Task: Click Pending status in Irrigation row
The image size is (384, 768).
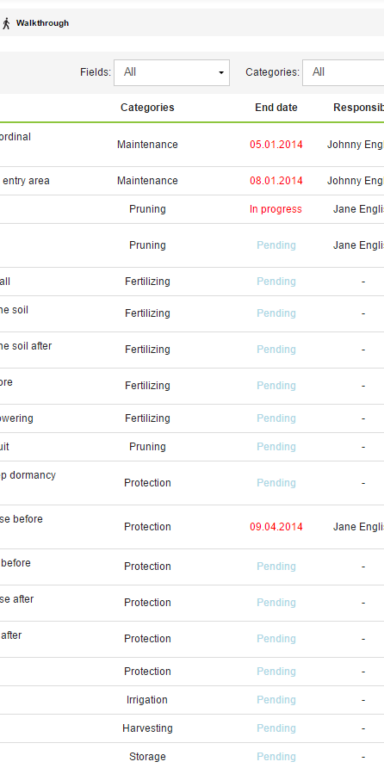Action: pyautogui.click(x=276, y=700)
